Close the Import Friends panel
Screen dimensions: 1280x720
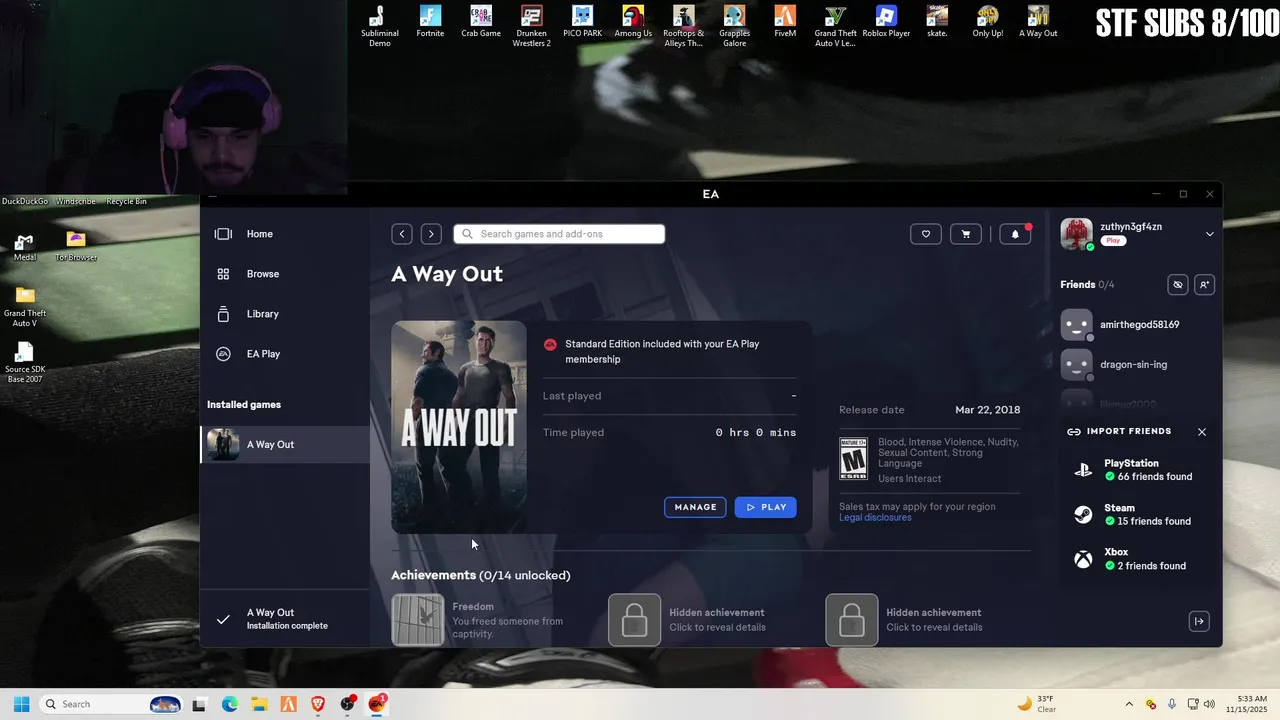[1202, 432]
